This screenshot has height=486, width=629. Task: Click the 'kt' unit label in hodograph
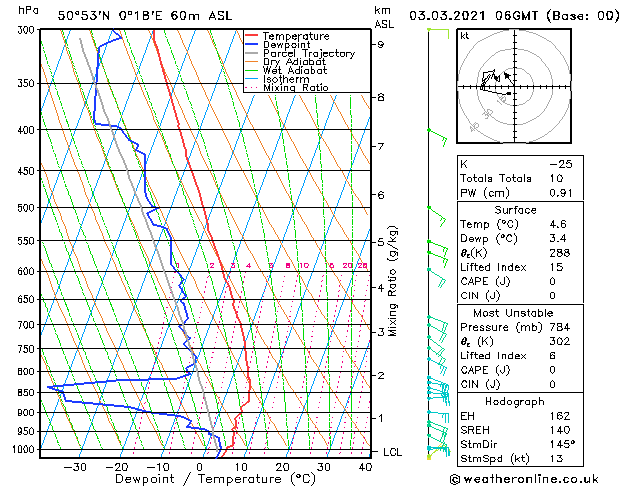465,36
